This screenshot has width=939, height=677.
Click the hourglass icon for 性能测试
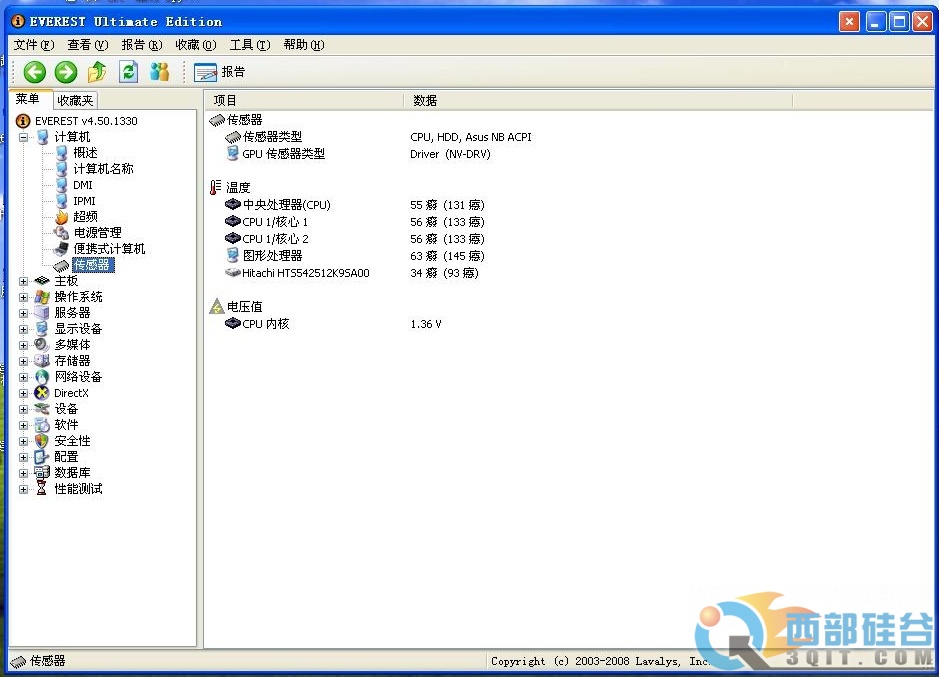pyautogui.click(x=41, y=489)
